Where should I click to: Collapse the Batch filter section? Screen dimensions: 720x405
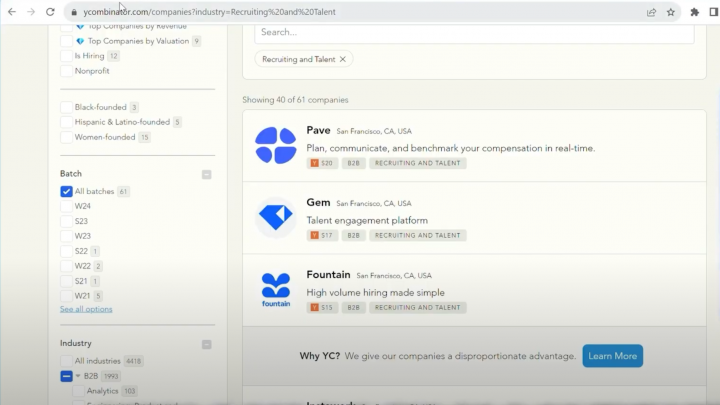click(207, 174)
